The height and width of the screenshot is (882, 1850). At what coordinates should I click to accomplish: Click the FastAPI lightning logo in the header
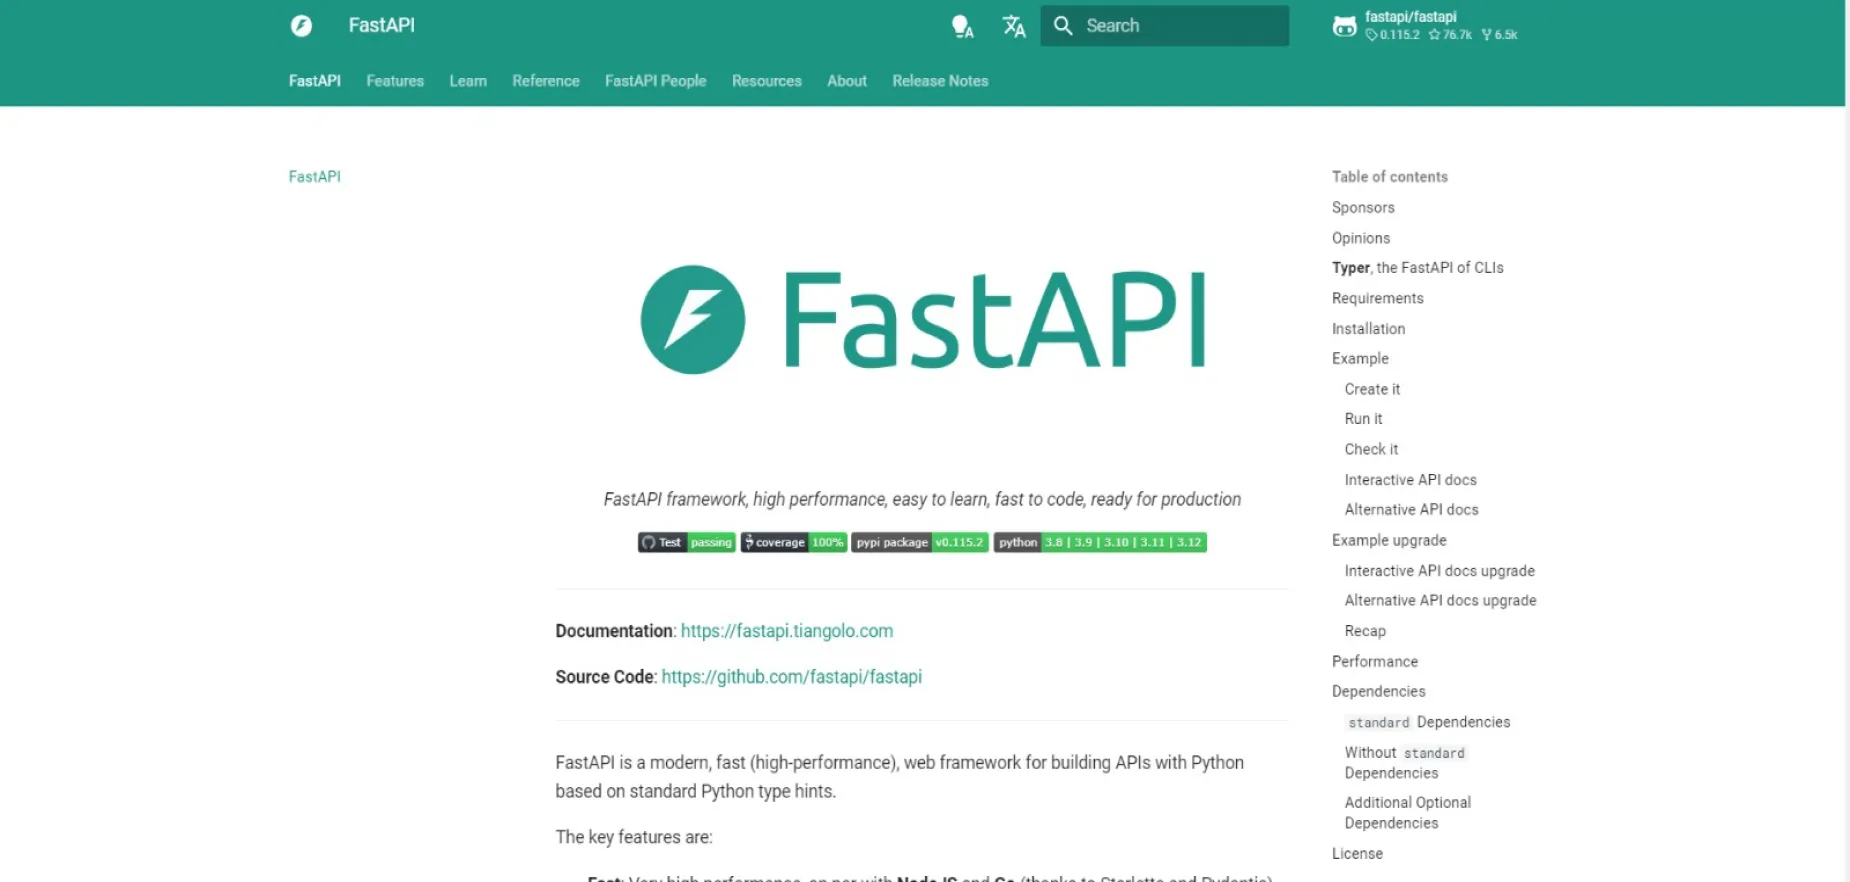(301, 25)
